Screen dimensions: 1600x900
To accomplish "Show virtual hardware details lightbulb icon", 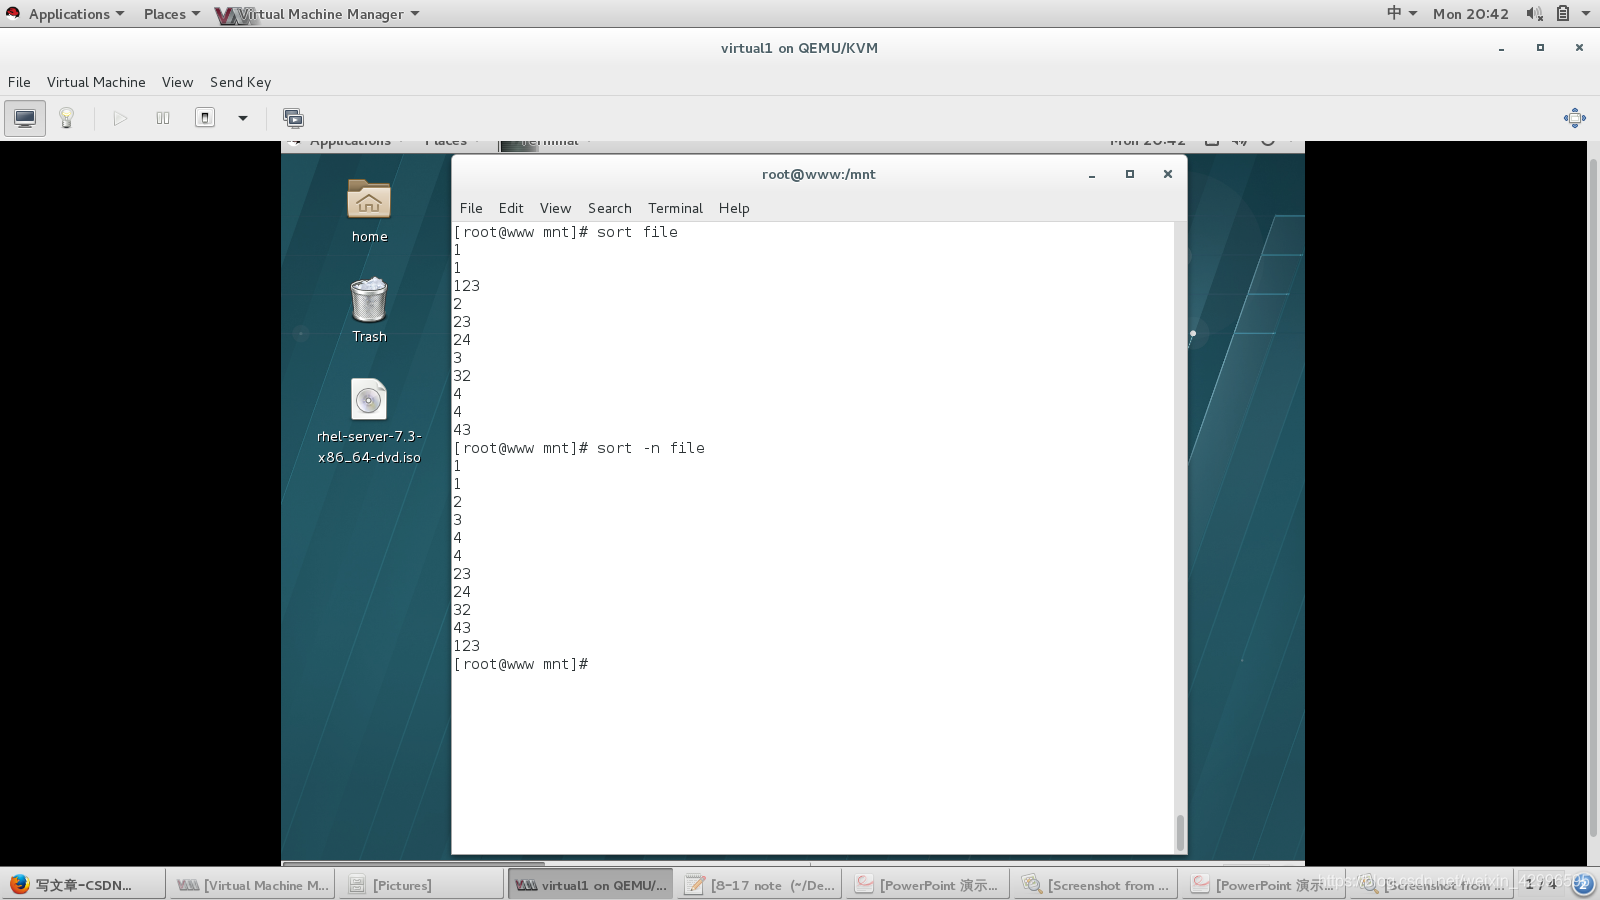I will pyautogui.click(x=67, y=118).
